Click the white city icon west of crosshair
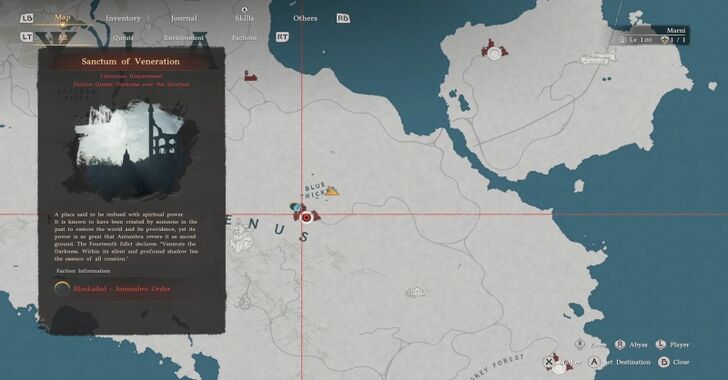 242,237
